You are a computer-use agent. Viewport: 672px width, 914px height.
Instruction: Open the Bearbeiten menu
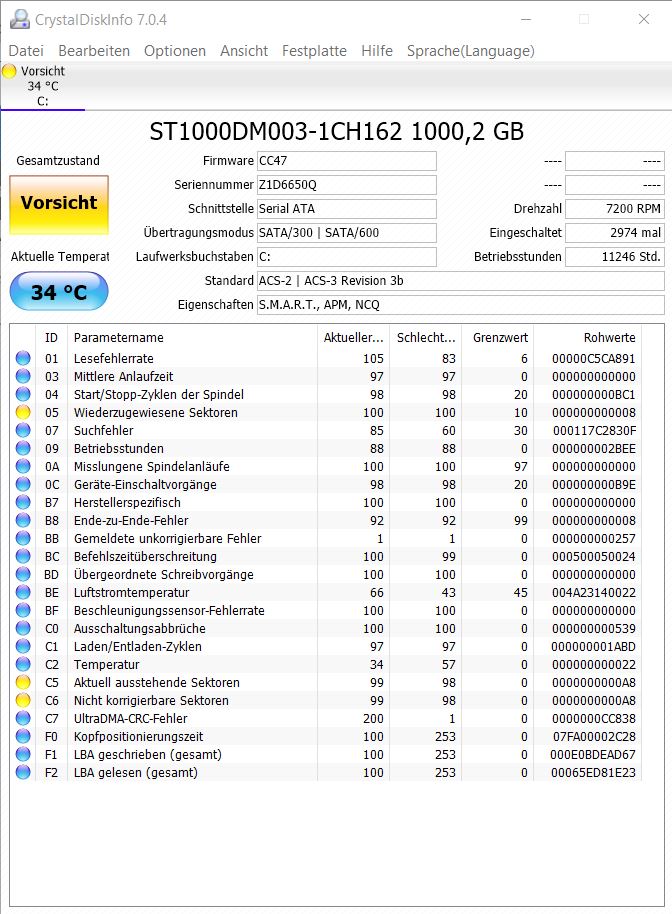(94, 51)
